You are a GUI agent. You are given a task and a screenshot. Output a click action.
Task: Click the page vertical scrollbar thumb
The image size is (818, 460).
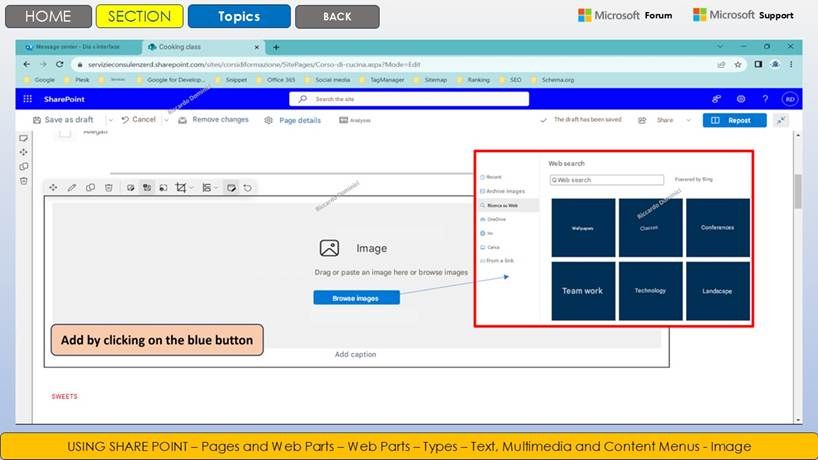798,191
